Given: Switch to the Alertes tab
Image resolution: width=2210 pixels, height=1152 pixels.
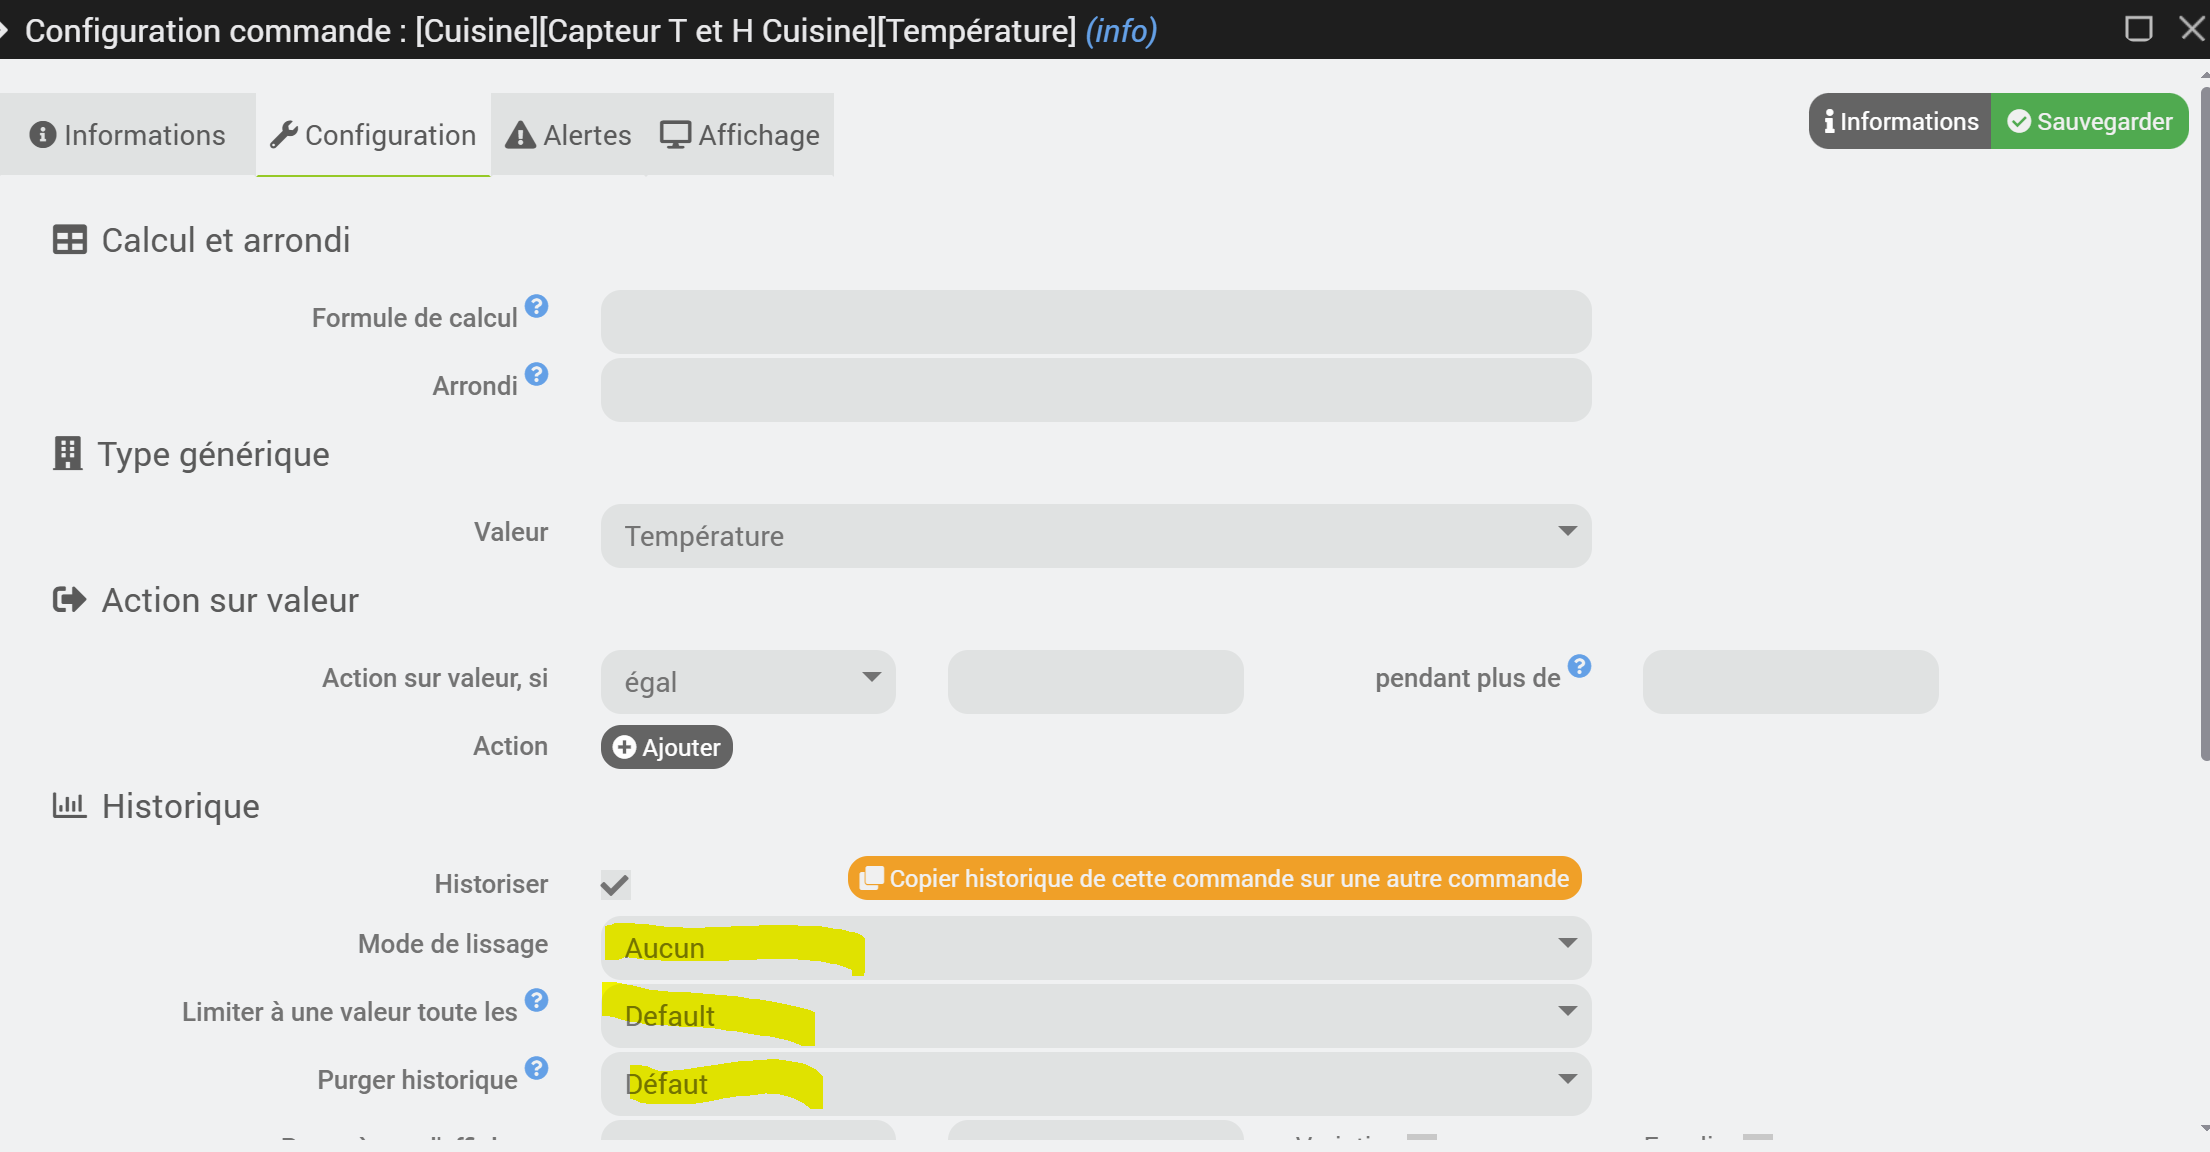Looking at the screenshot, I should point(569,135).
